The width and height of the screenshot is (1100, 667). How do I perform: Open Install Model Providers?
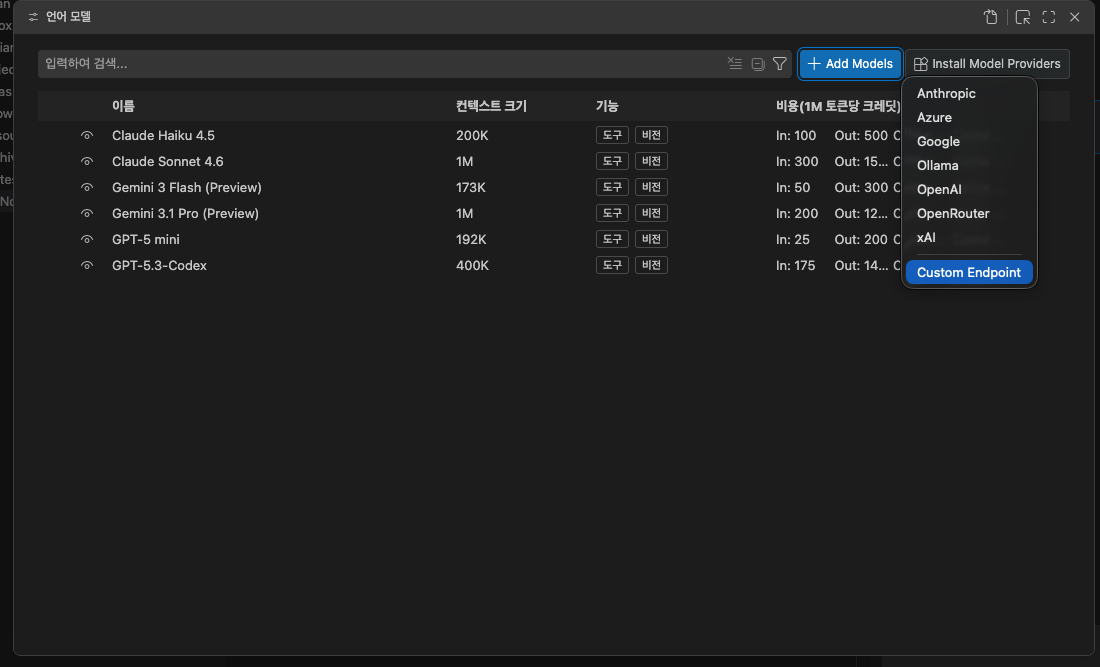(x=987, y=64)
